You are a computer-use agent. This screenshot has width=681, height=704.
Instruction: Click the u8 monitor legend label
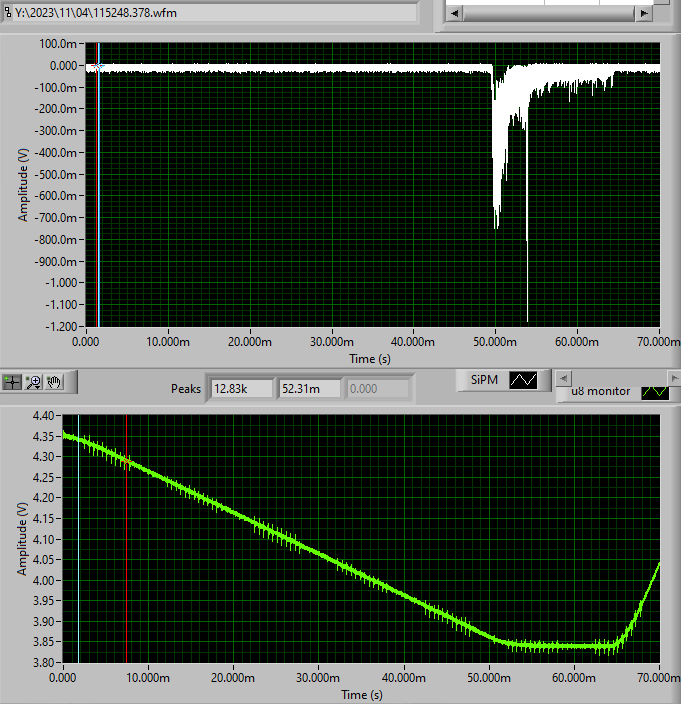[600, 392]
